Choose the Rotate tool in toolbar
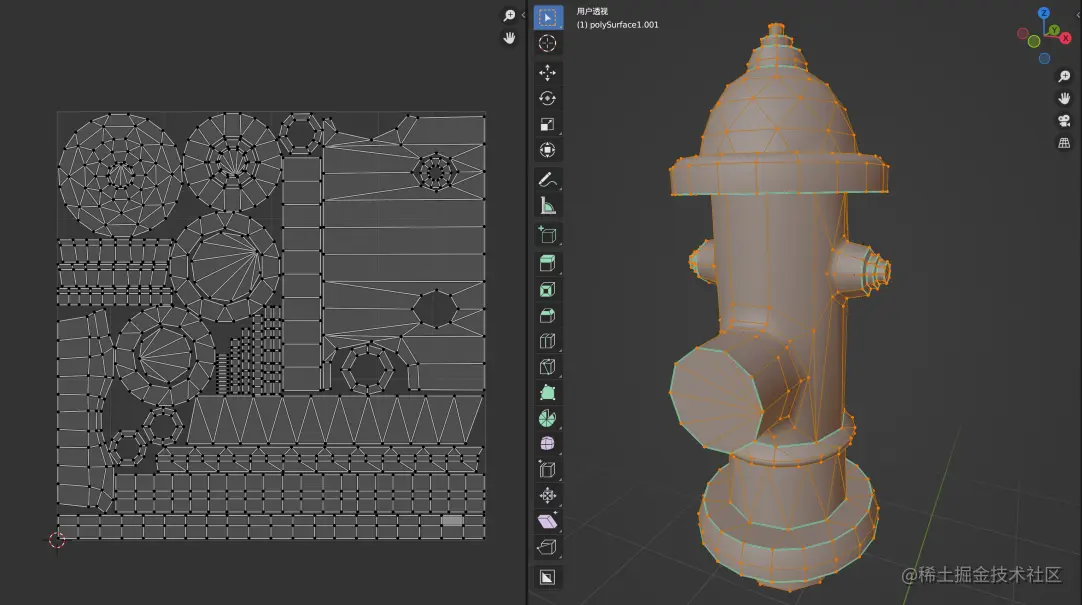The width and height of the screenshot is (1082, 605). 548,99
